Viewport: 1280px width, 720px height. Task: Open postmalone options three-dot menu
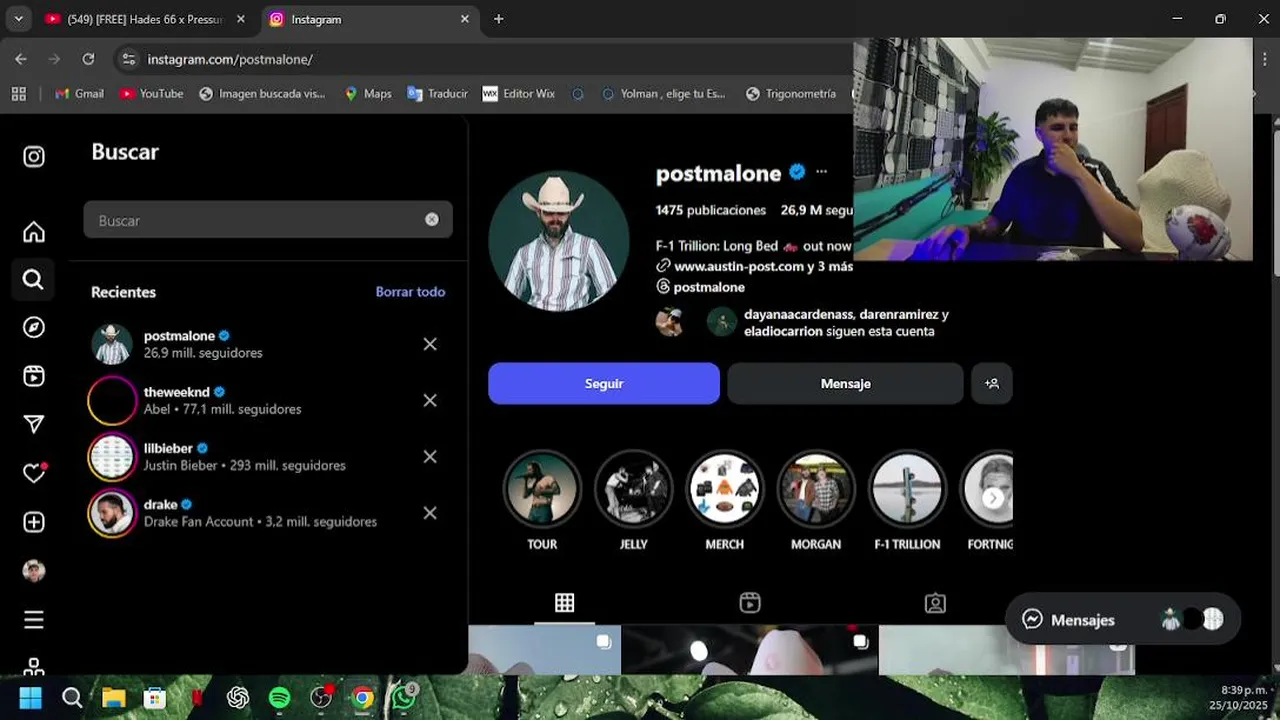tap(821, 172)
